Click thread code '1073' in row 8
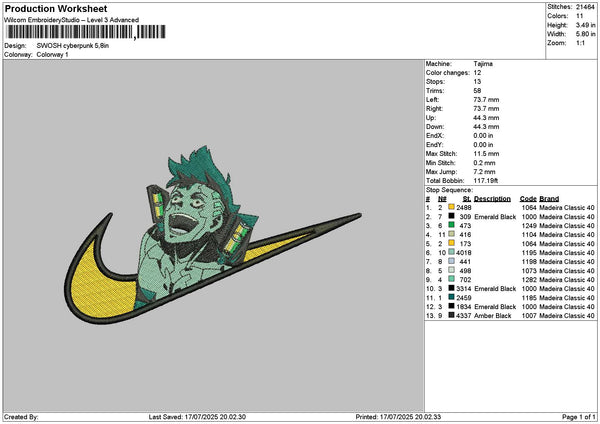Image resolution: width=600 pixels, height=424 pixels. click(529, 271)
